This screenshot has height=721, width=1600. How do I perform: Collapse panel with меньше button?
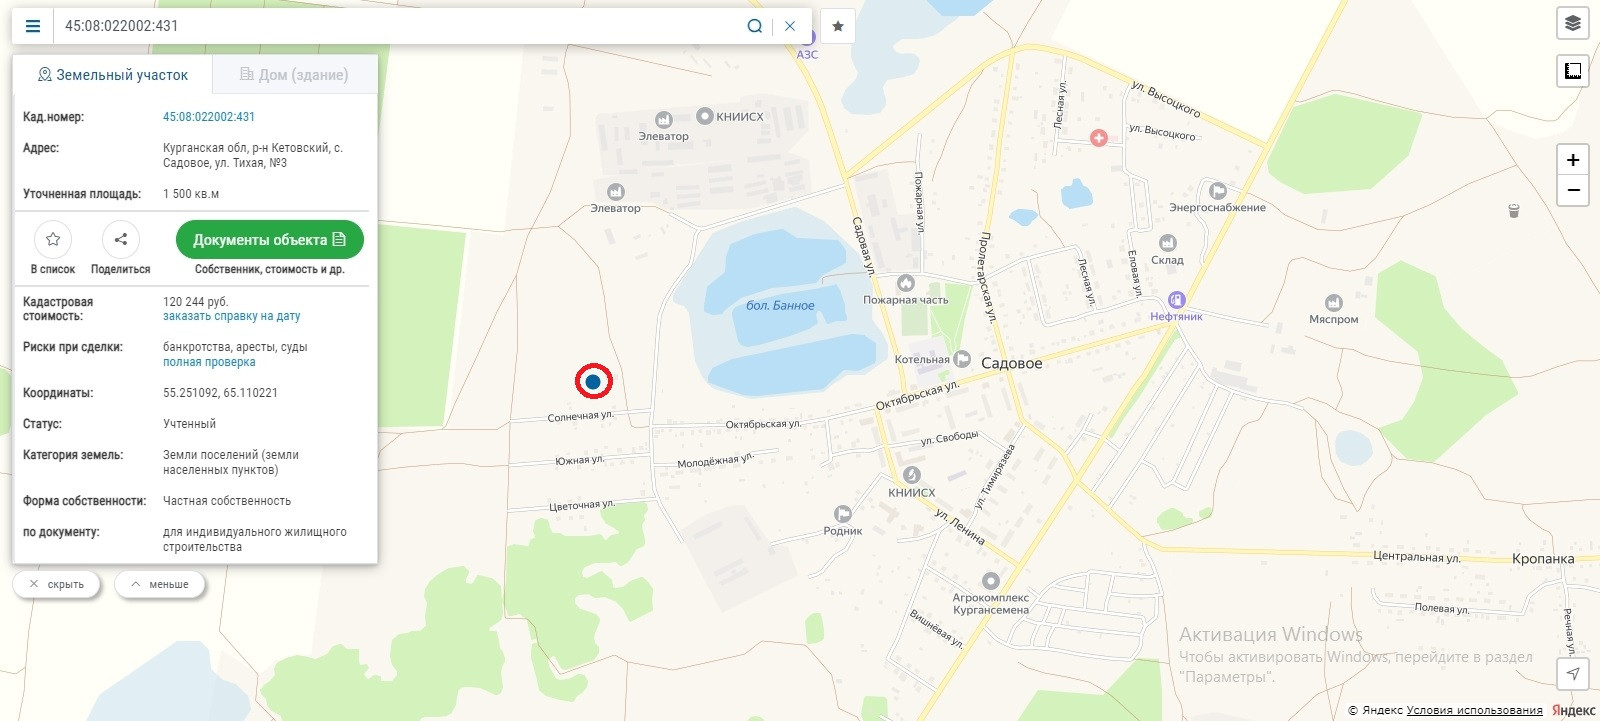(x=160, y=584)
